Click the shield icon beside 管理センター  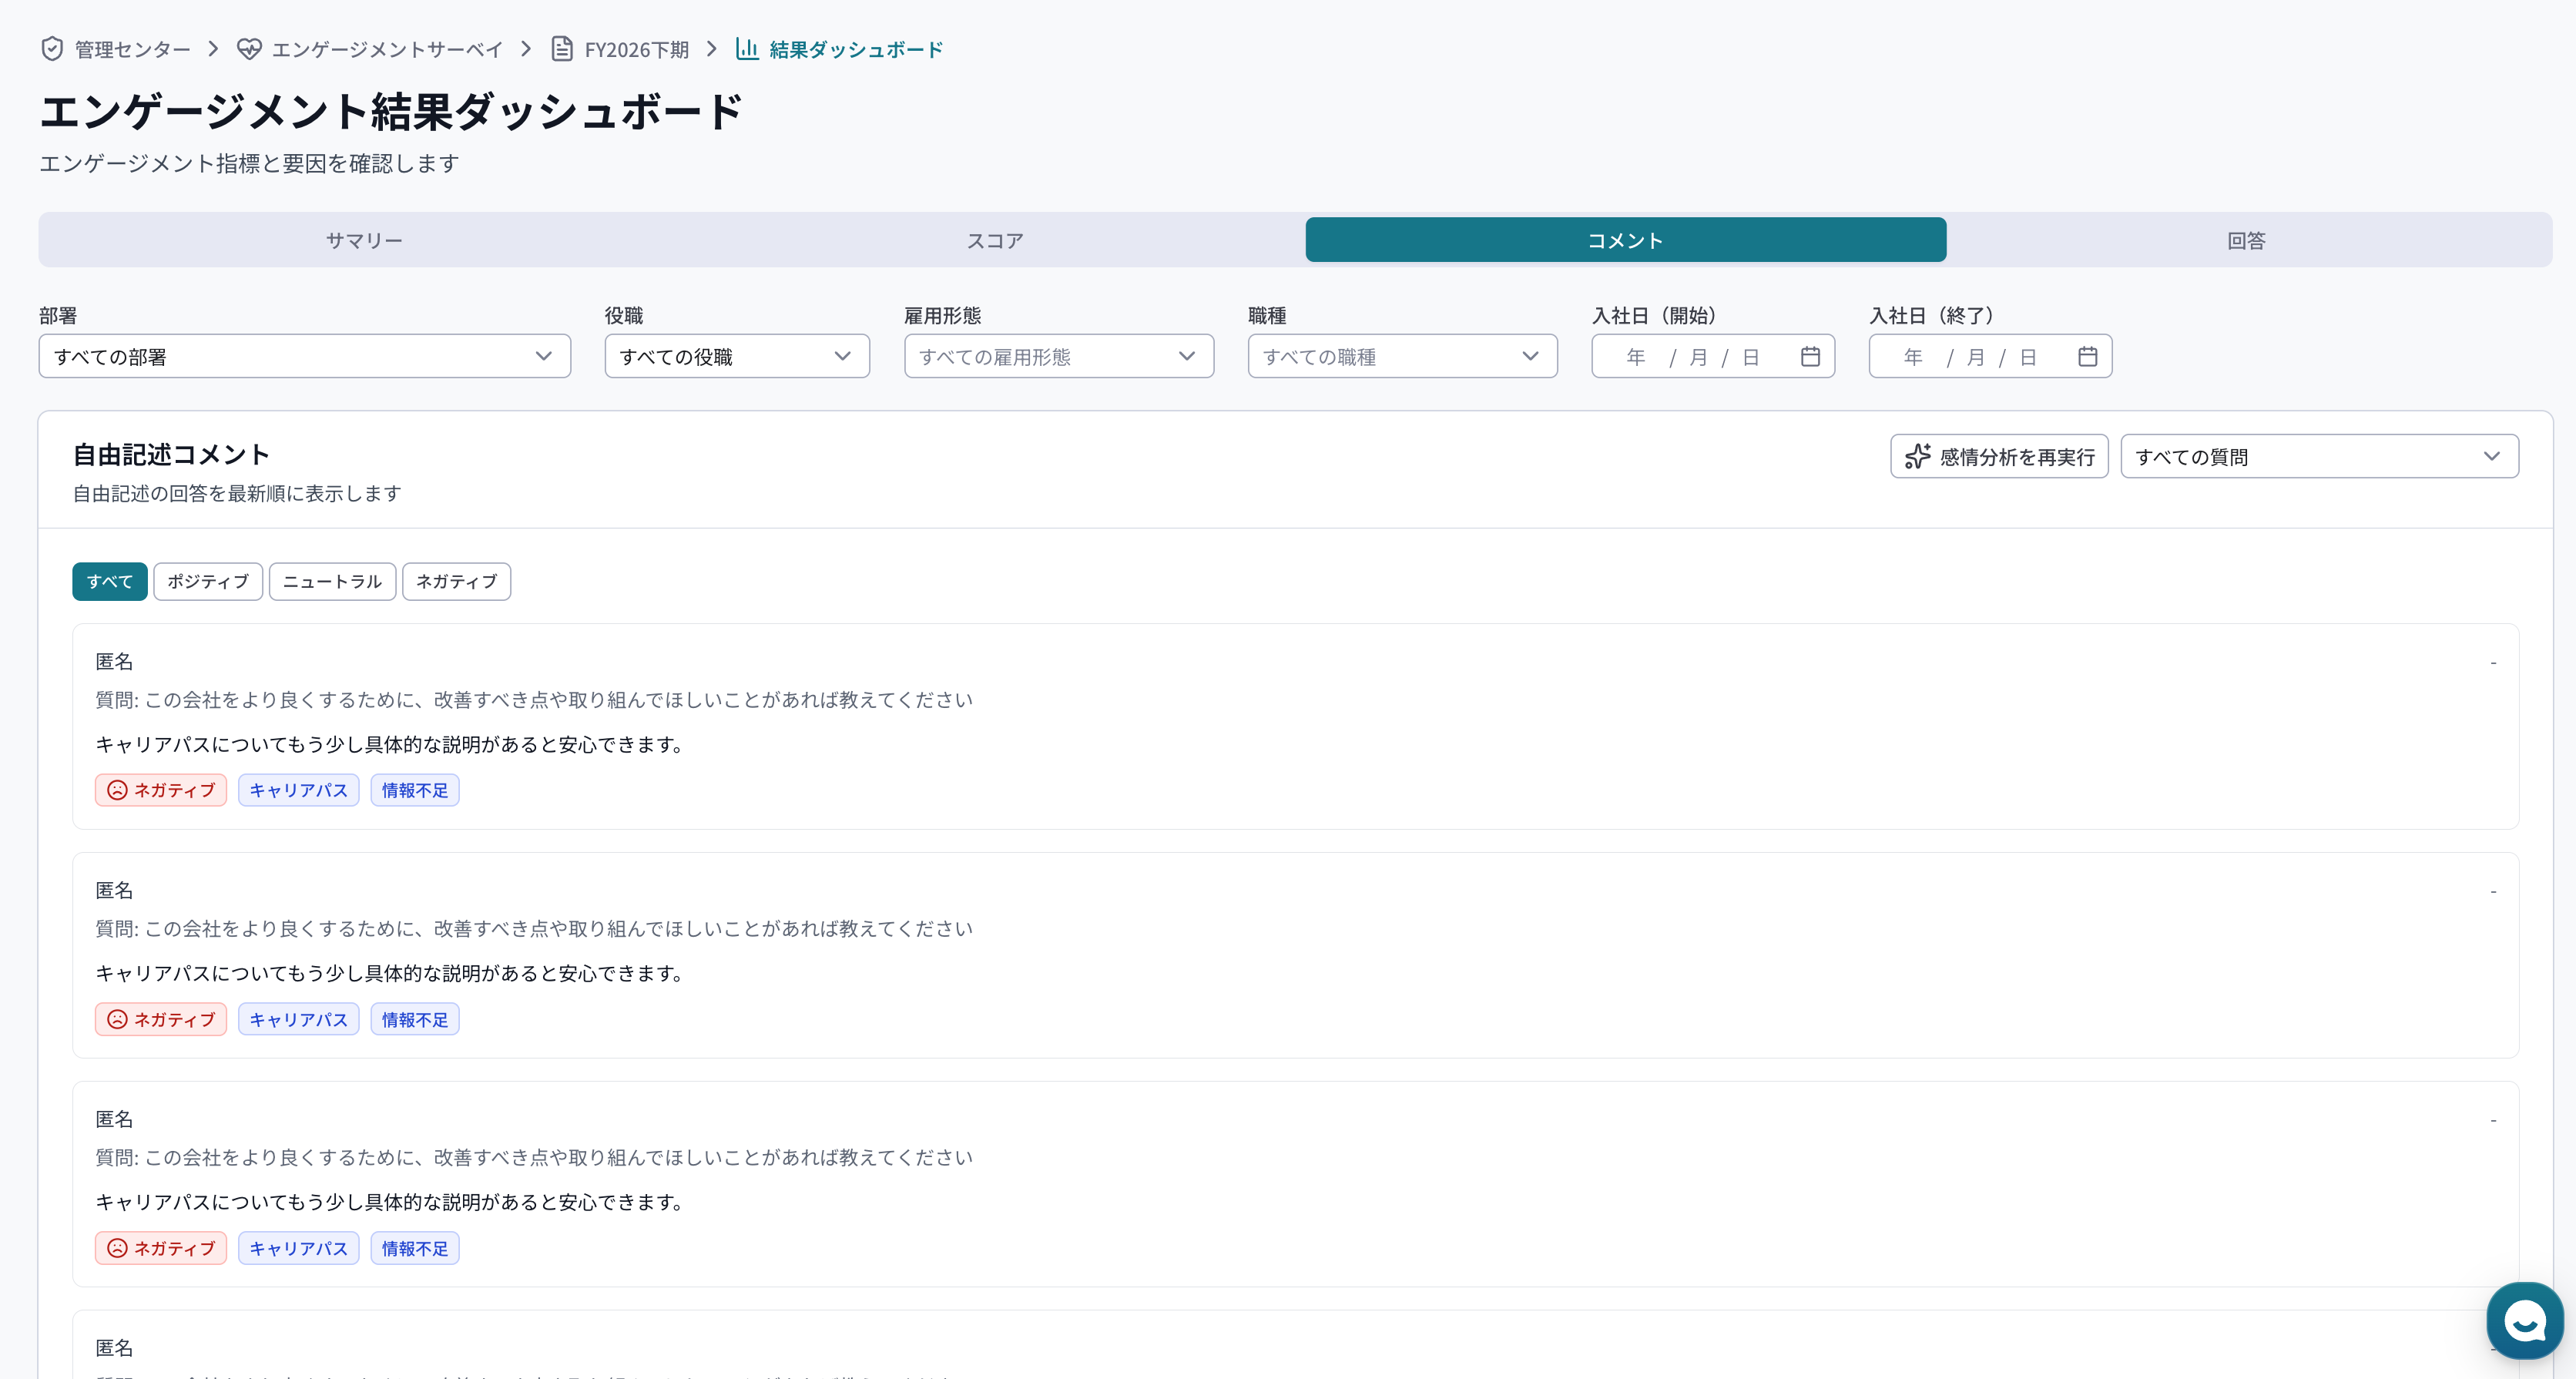pos(52,48)
